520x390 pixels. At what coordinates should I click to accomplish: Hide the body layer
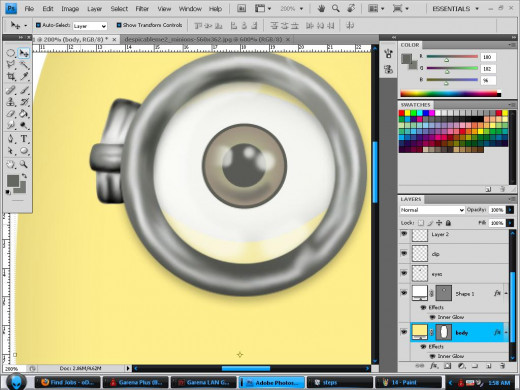pos(404,332)
